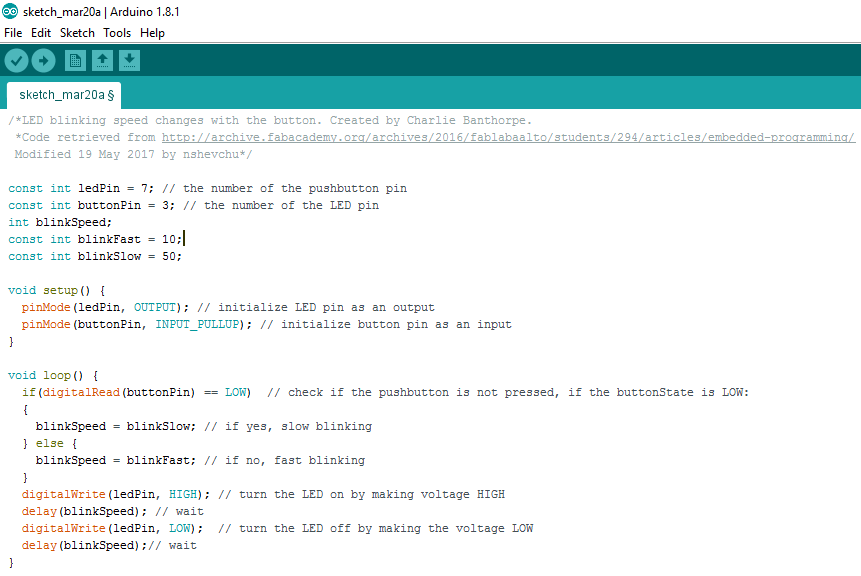Open the Edit menu

[41, 33]
